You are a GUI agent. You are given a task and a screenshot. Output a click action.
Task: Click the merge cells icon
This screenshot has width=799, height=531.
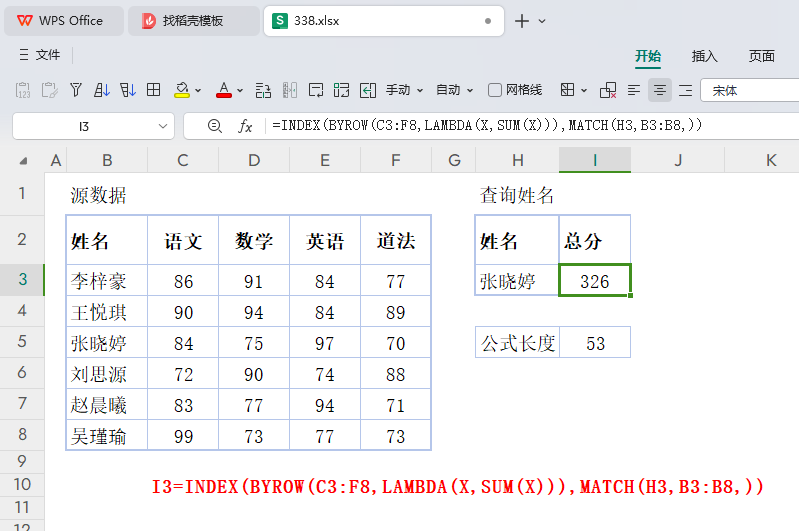pos(341,90)
